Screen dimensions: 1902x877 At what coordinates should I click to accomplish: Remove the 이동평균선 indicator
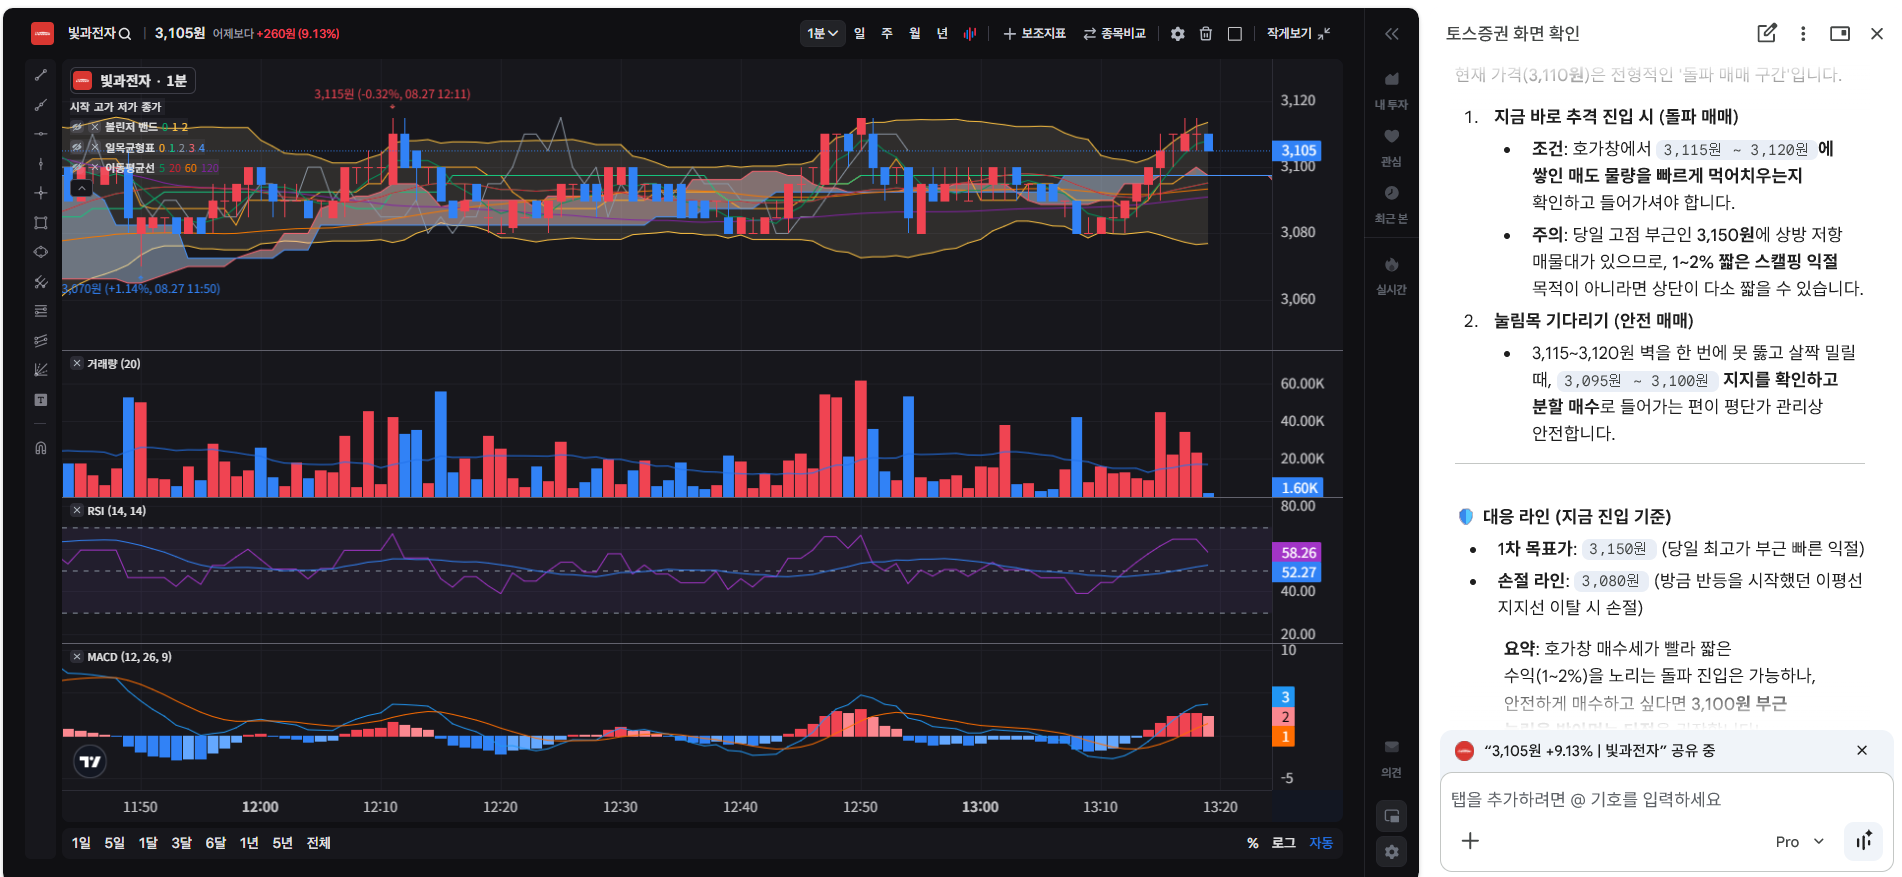coord(95,167)
